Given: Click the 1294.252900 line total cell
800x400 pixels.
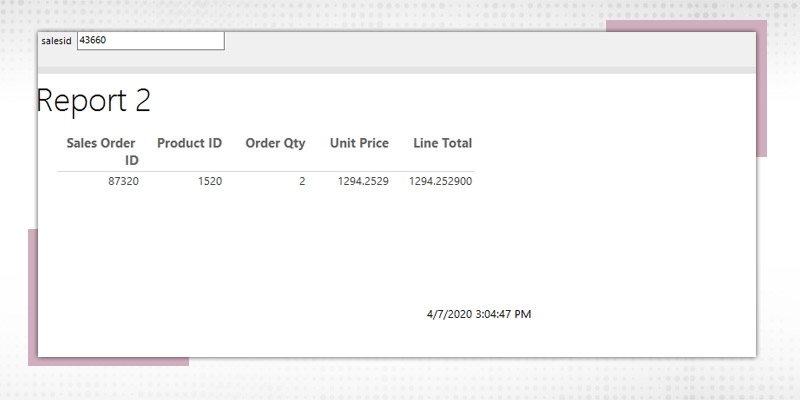Looking at the screenshot, I should [441, 182].
